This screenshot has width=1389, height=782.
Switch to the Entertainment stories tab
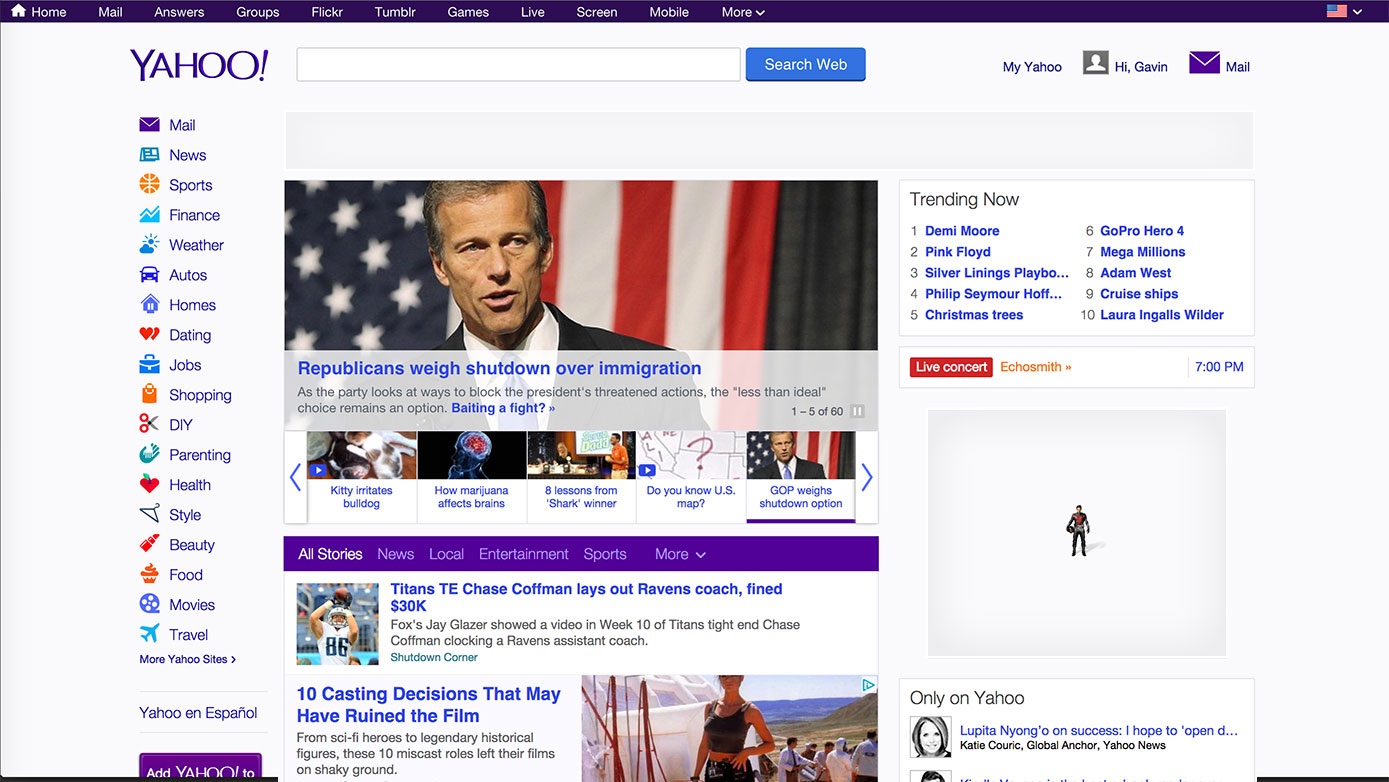pos(524,554)
